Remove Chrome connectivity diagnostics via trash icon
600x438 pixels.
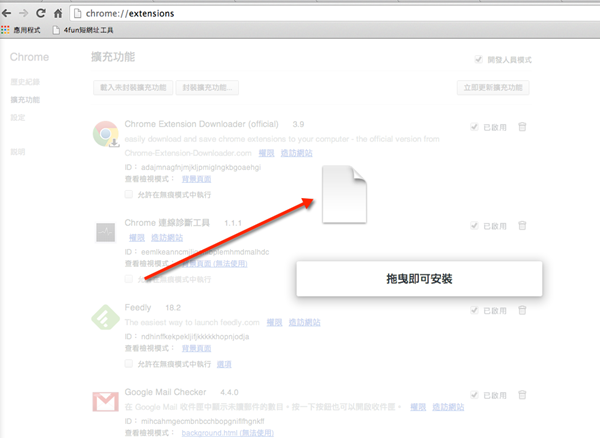(x=522, y=225)
